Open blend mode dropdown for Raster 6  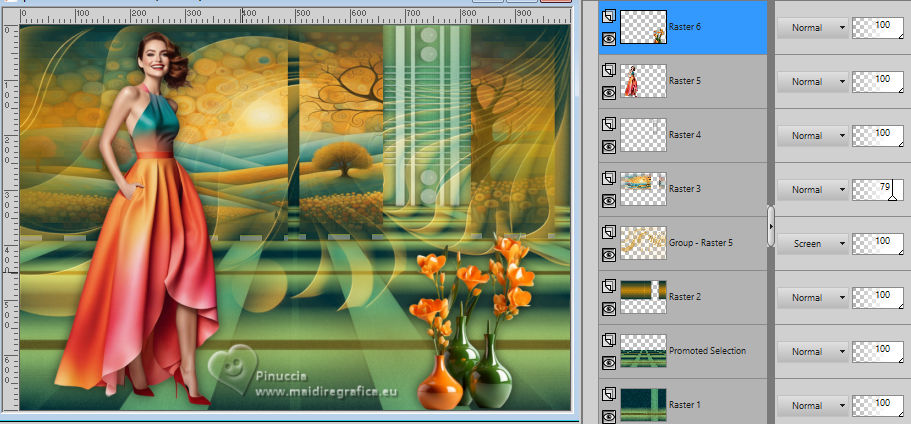coord(813,27)
